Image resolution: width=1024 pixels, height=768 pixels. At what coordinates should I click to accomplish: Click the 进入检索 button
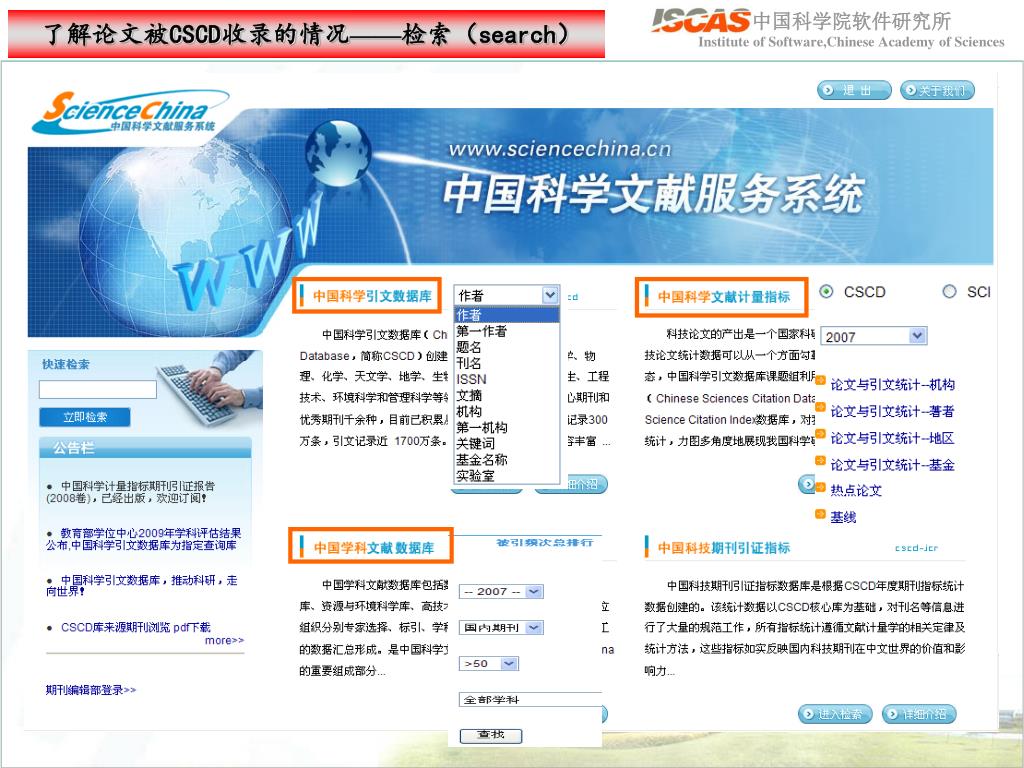pyautogui.click(x=835, y=714)
